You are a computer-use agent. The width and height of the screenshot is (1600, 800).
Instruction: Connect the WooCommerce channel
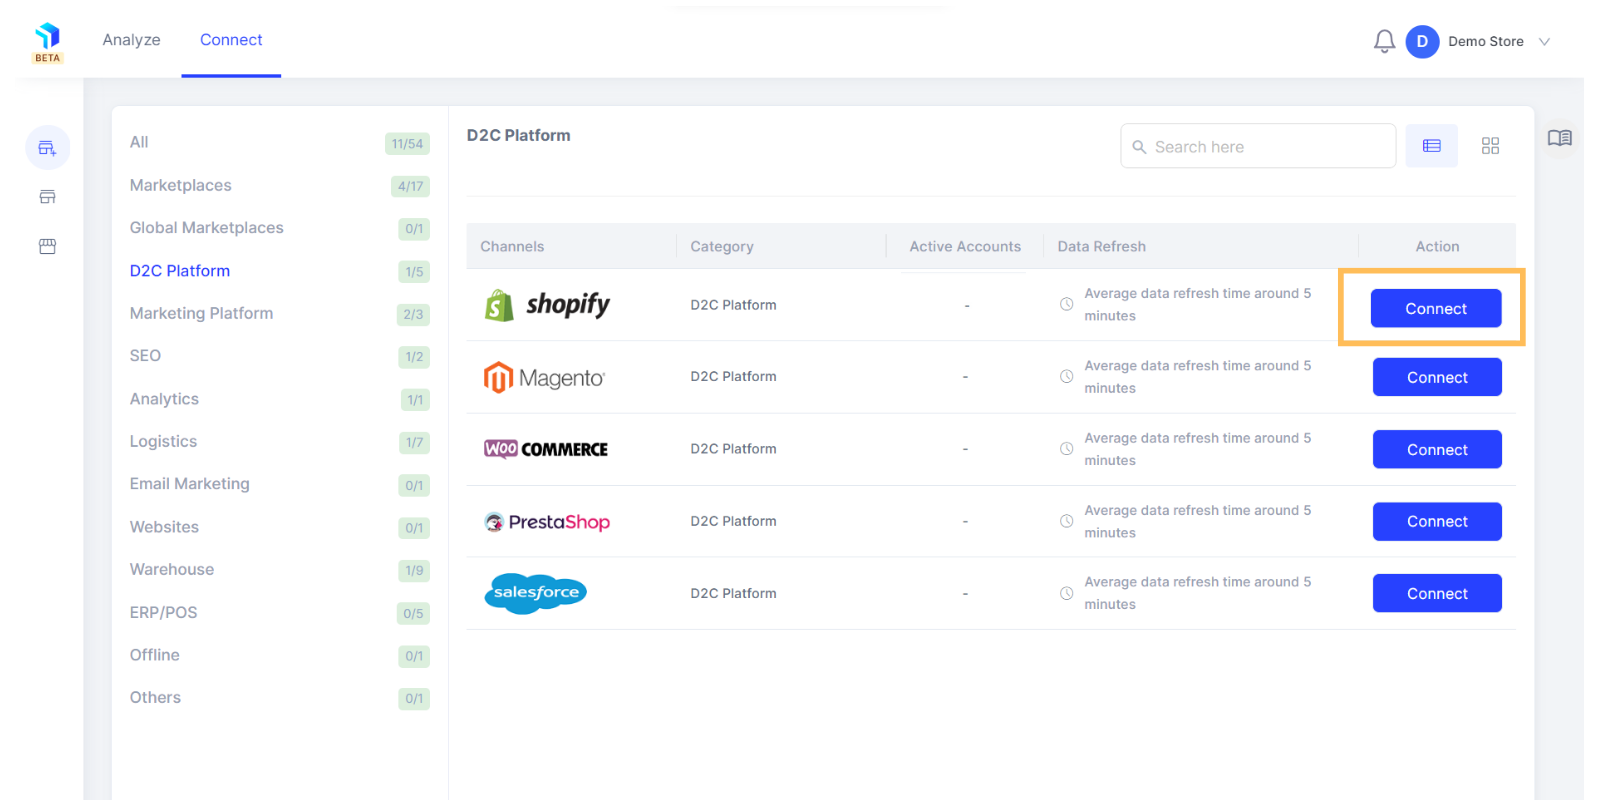pos(1437,449)
